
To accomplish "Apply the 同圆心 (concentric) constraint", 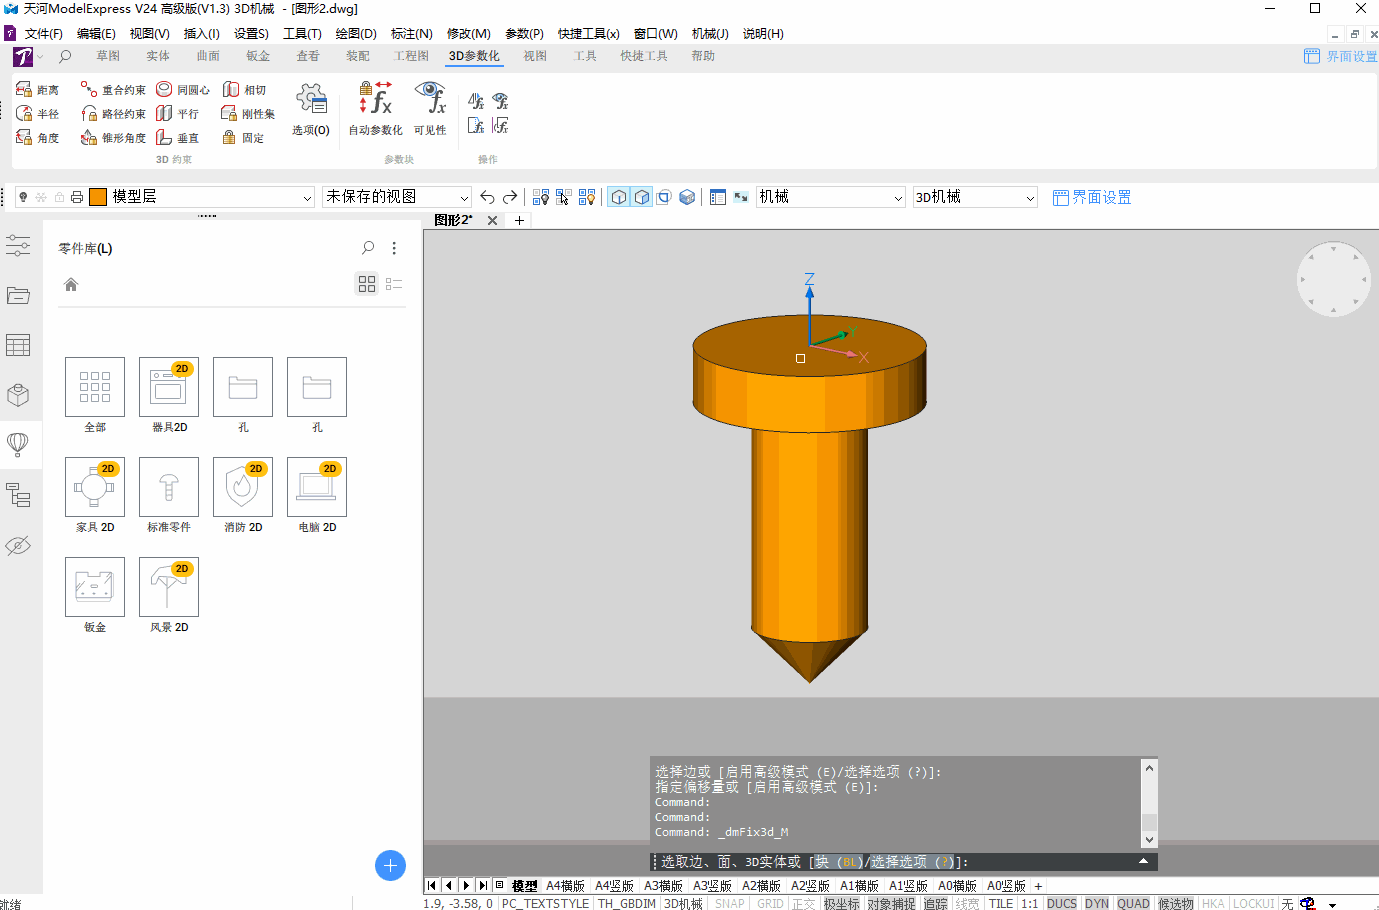I will [183, 90].
